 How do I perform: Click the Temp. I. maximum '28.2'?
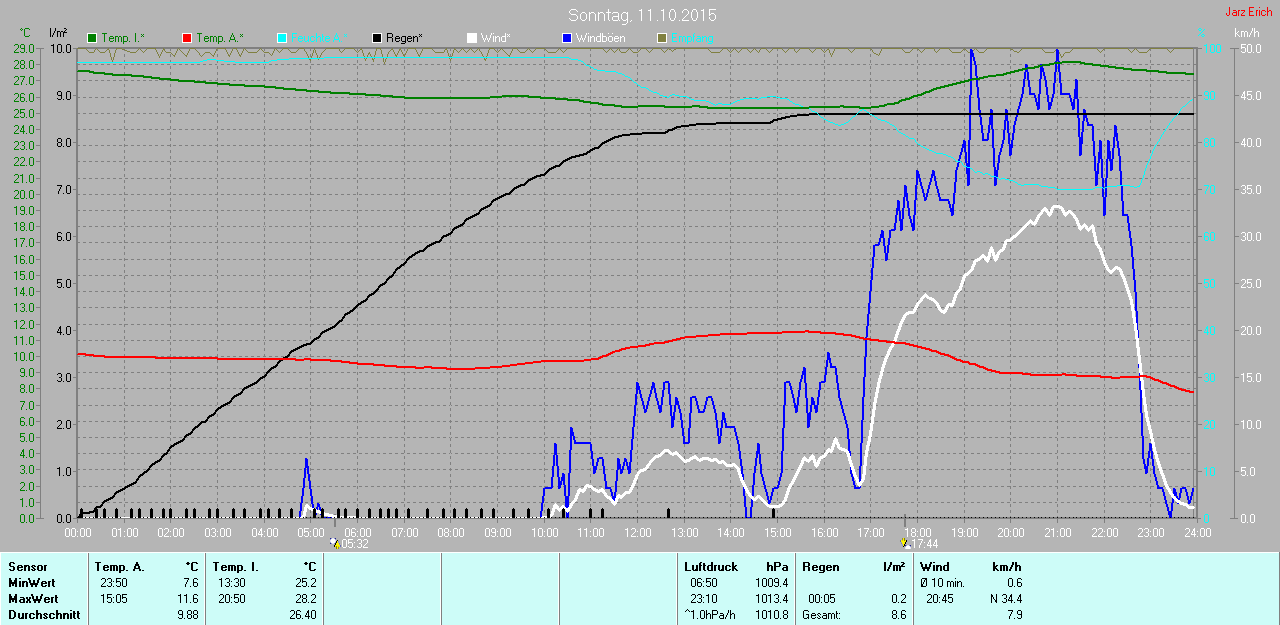coord(305,599)
